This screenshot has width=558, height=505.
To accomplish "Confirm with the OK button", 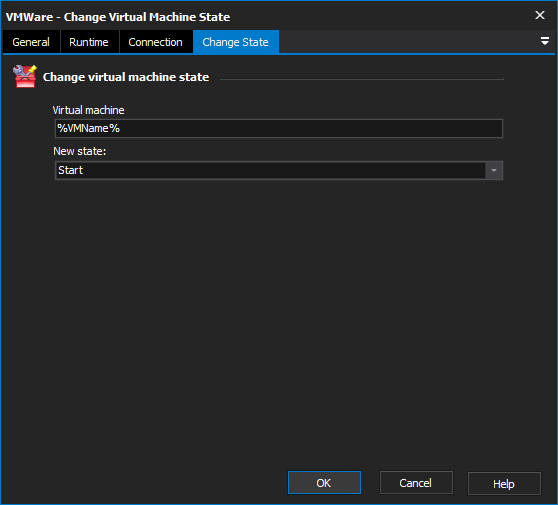I will pos(324,483).
